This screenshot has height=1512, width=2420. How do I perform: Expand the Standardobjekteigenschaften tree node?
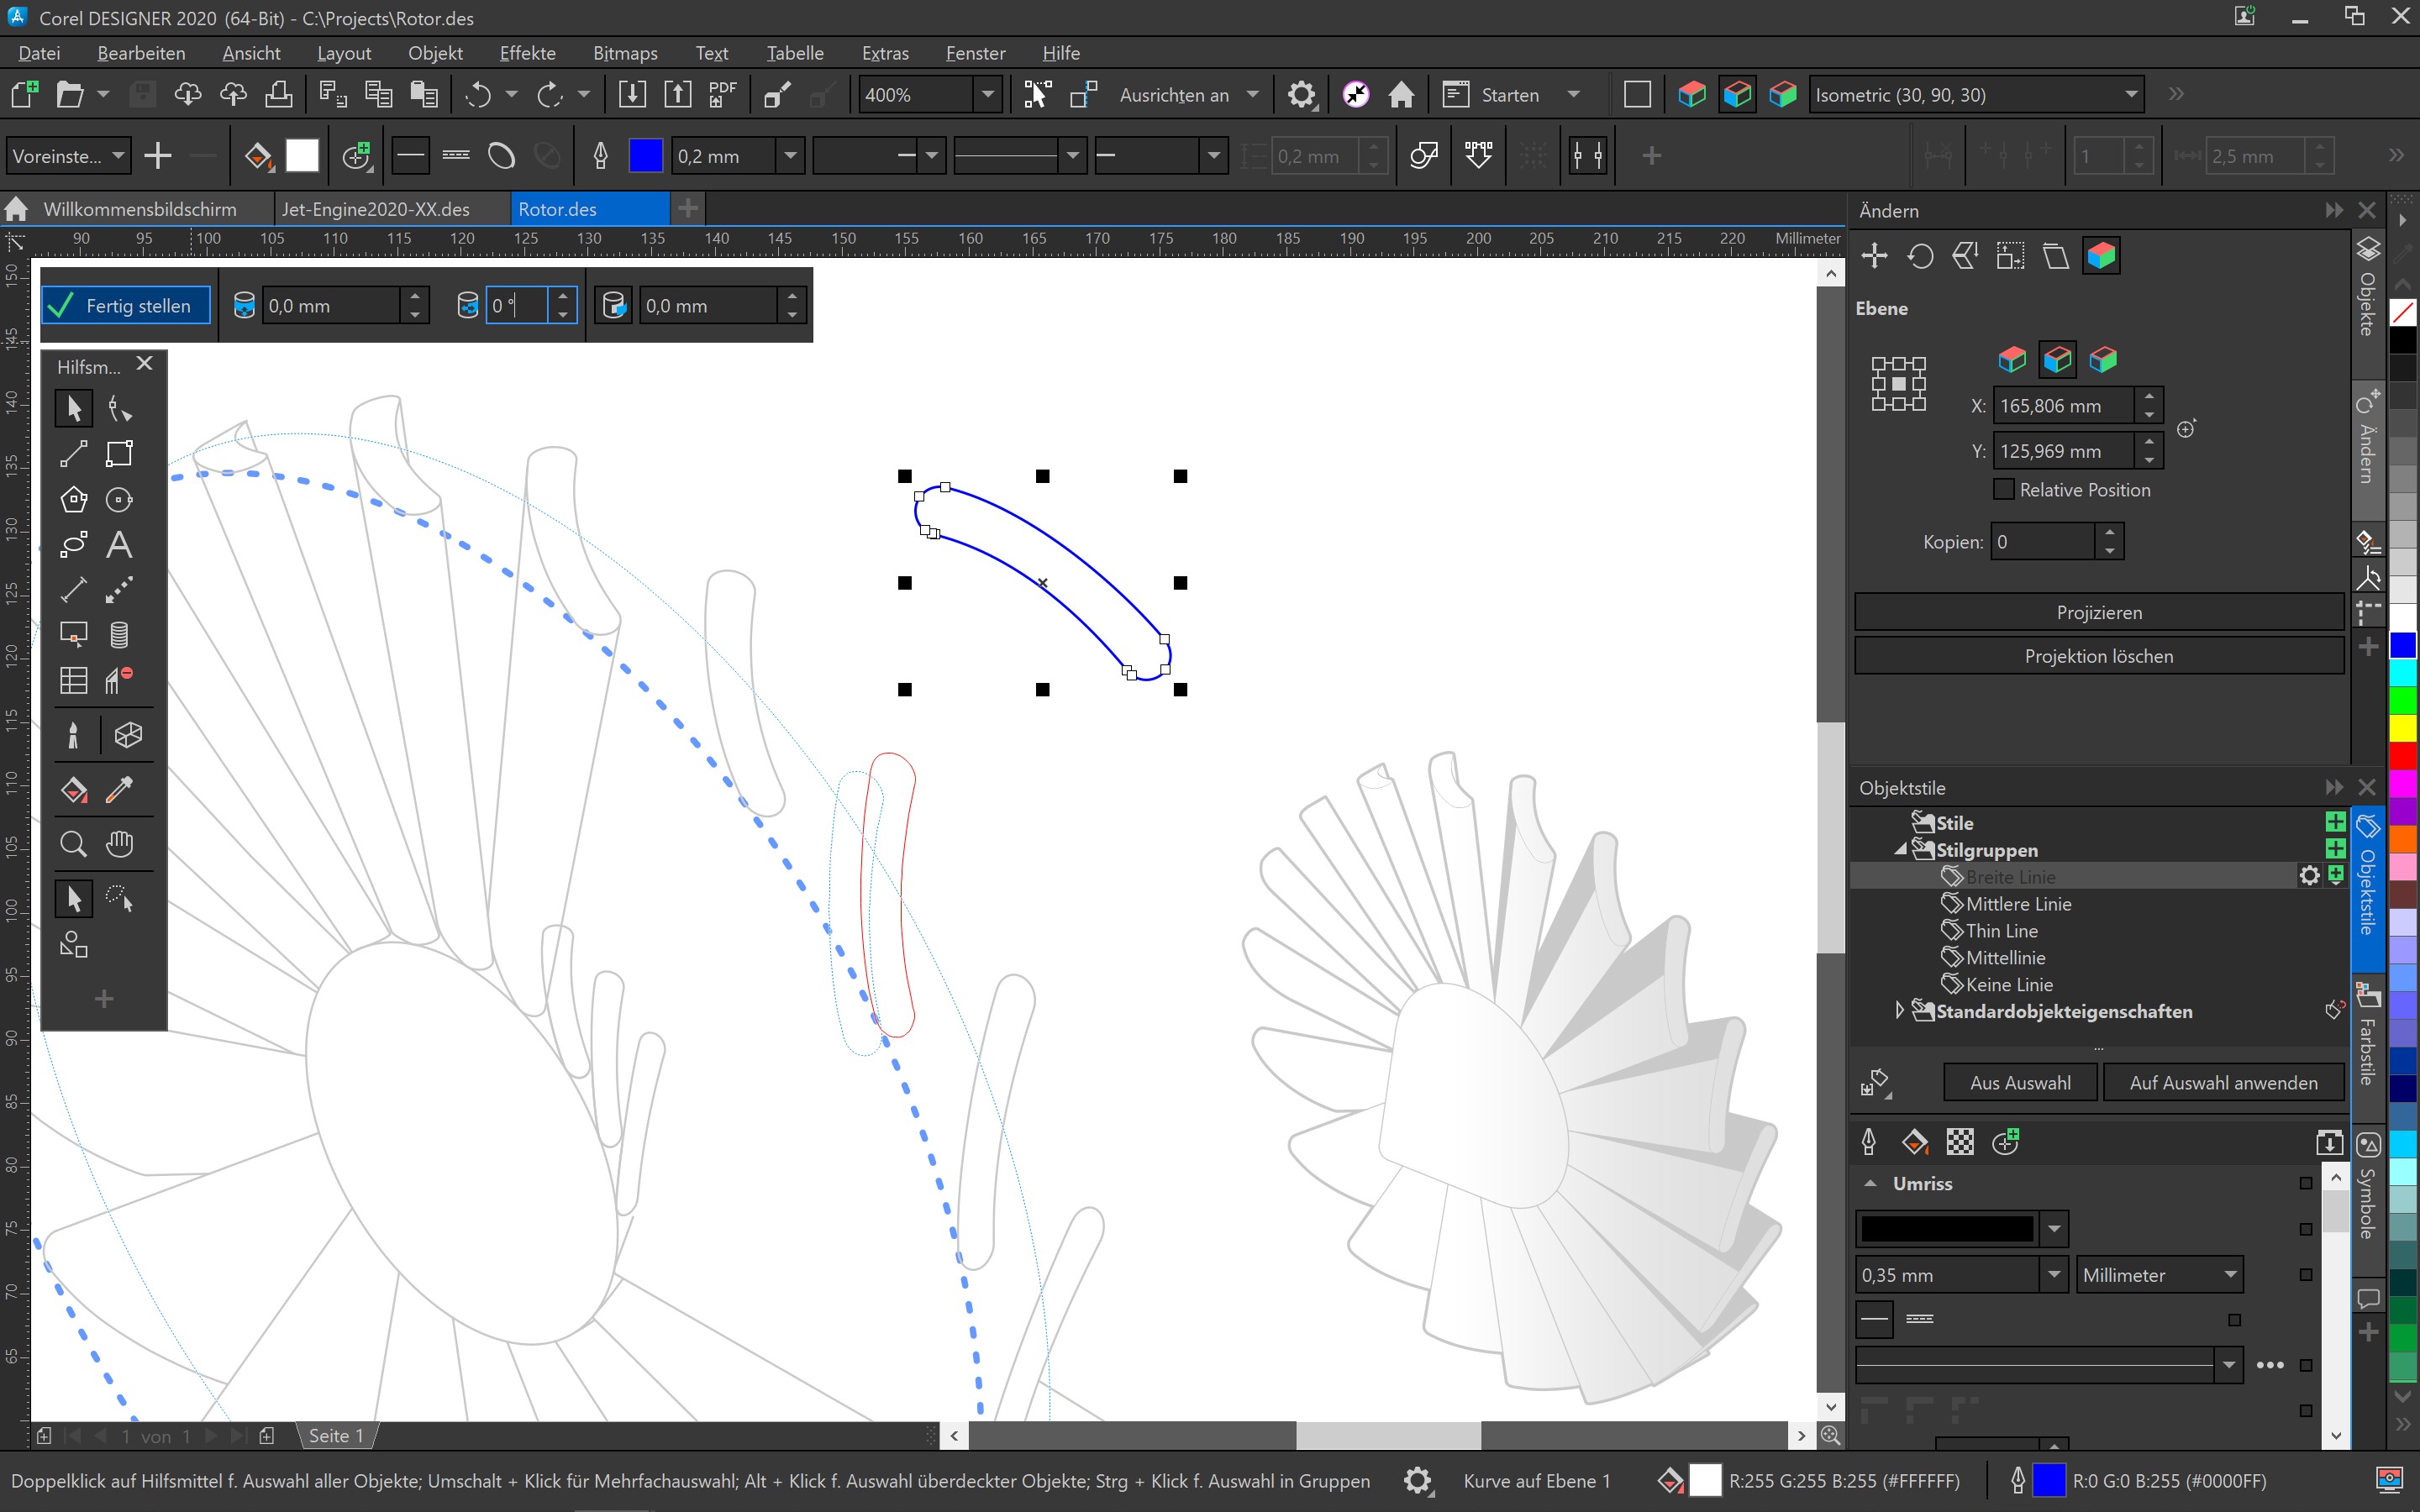tap(1899, 1011)
